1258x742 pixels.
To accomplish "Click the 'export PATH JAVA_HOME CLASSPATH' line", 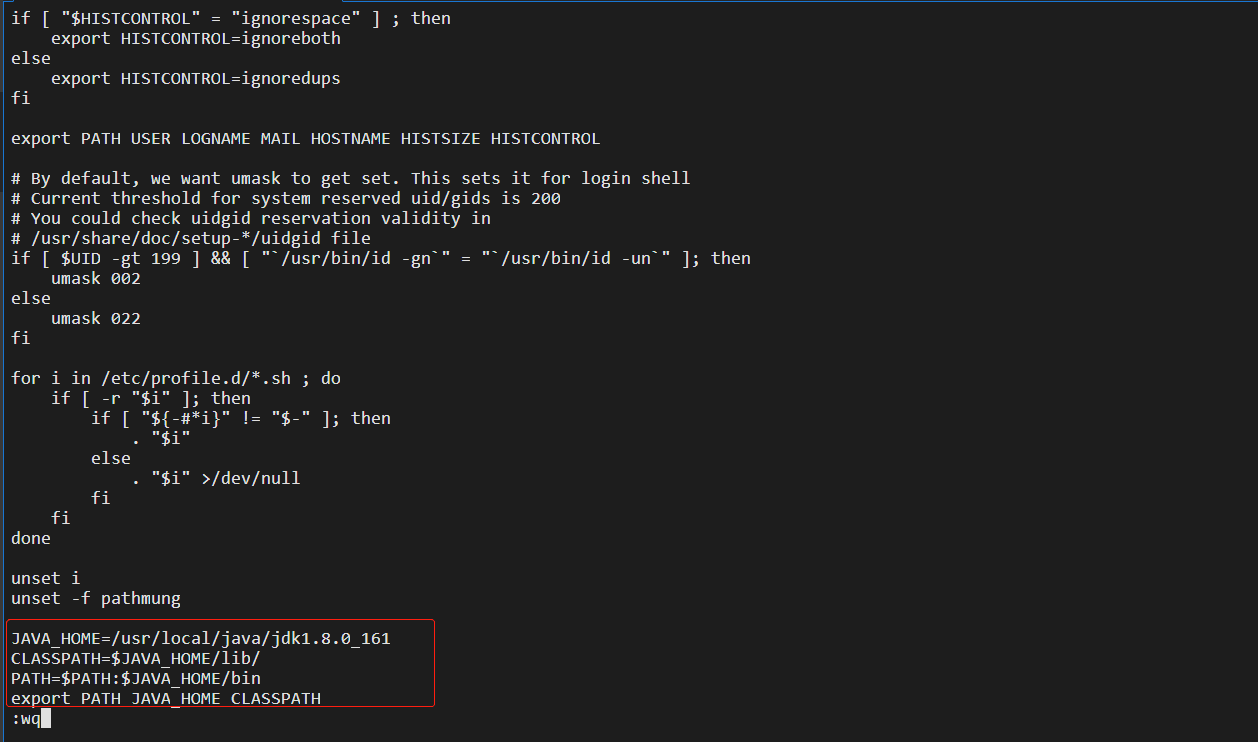I will pos(166,698).
